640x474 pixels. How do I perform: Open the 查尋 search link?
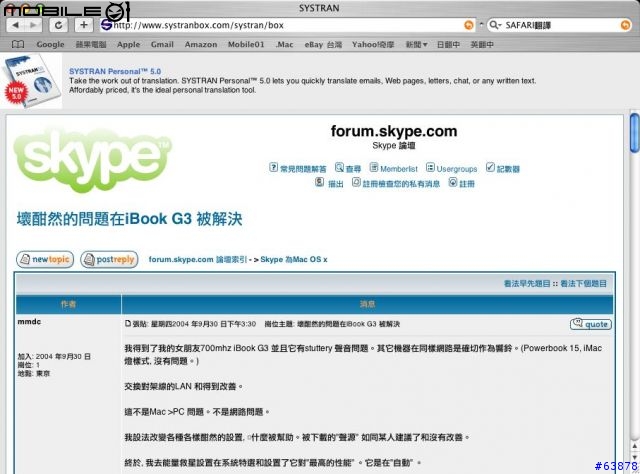click(x=353, y=169)
